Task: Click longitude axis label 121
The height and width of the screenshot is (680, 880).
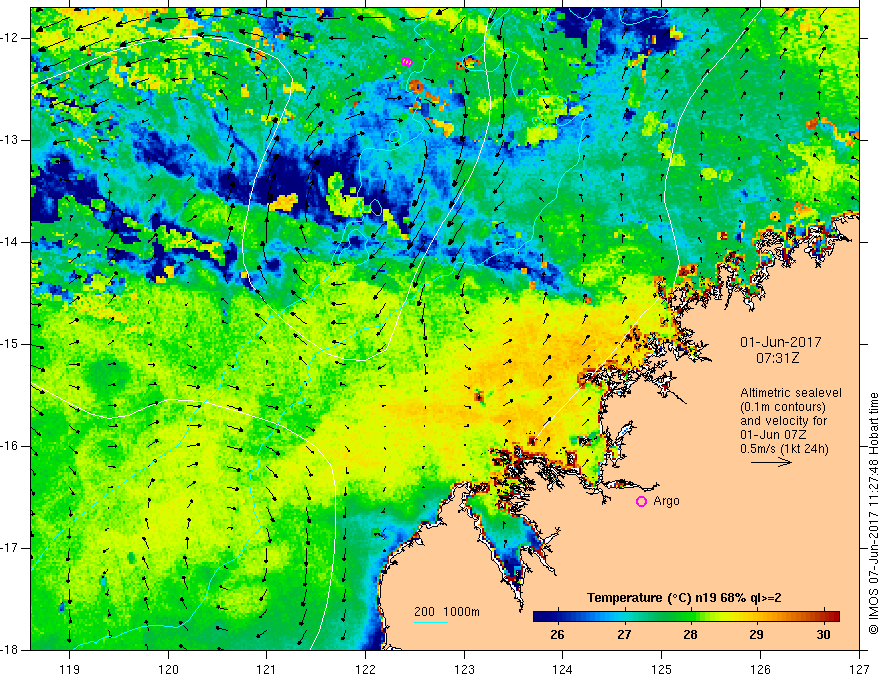Action: [x=267, y=669]
